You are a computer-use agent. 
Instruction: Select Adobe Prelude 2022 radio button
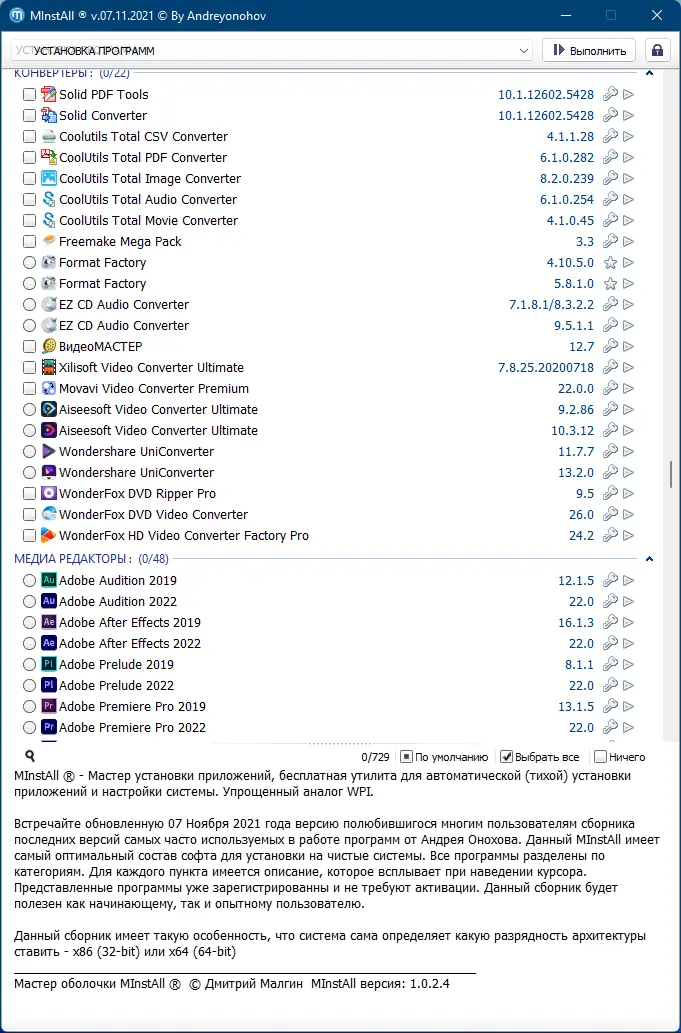click(29, 685)
